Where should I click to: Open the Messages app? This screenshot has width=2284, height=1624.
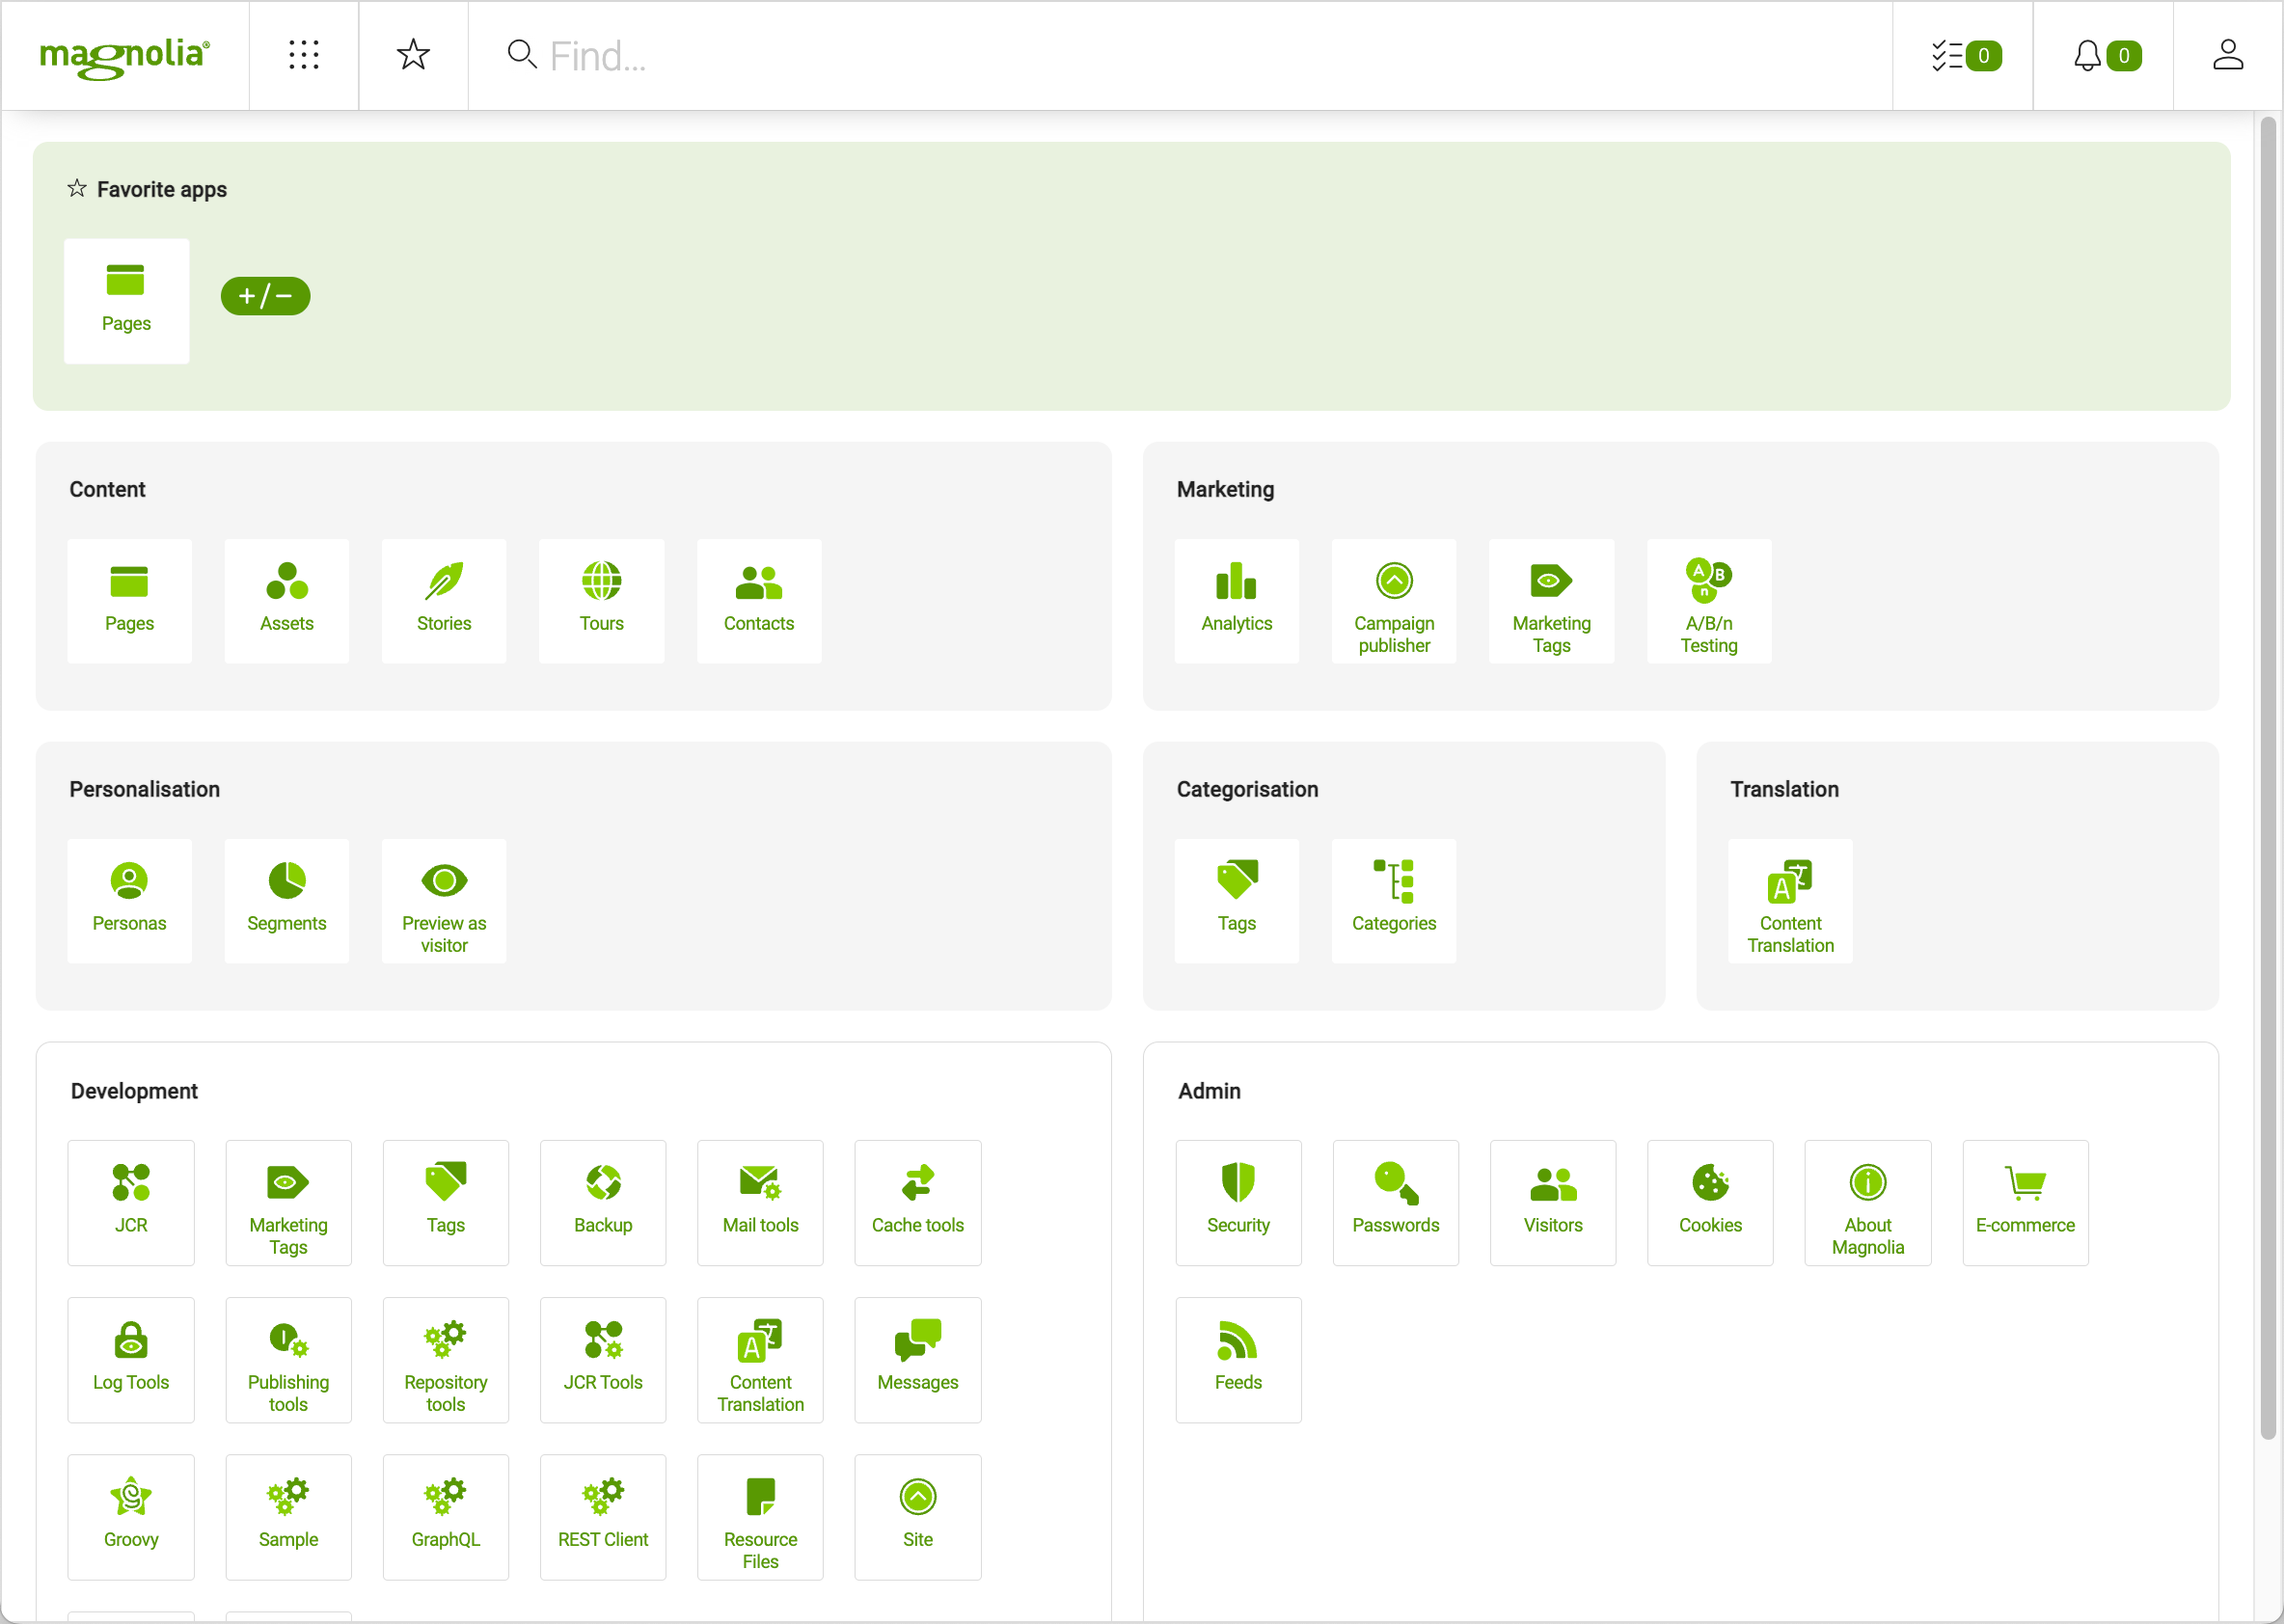coord(918,1360)
